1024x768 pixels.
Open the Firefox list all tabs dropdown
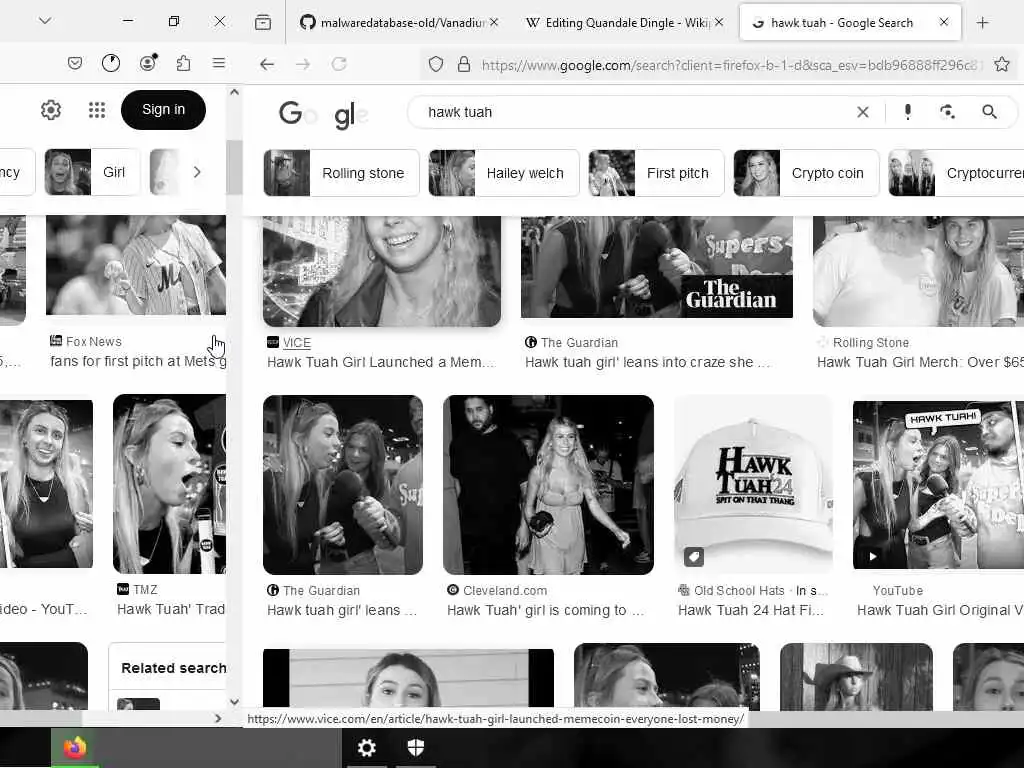(x=45, y=21)
